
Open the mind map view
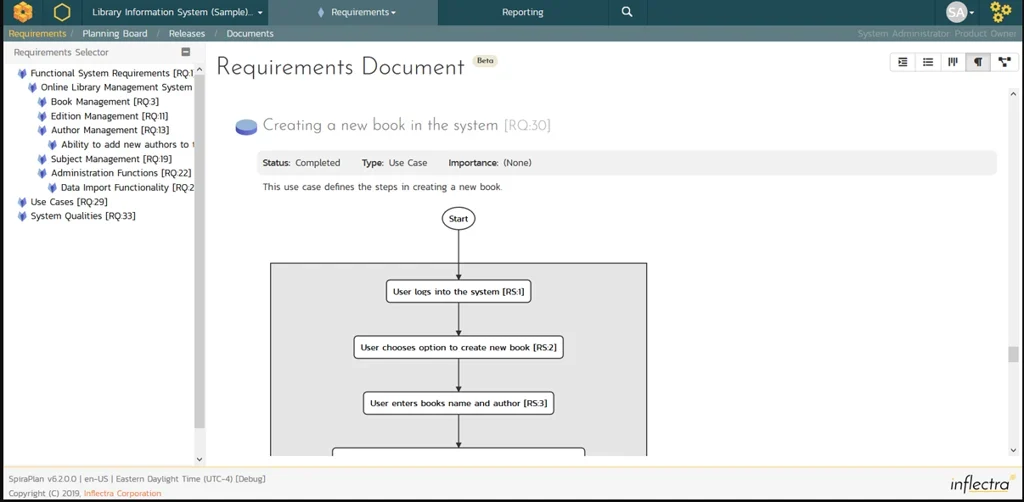pos(1004,62)
